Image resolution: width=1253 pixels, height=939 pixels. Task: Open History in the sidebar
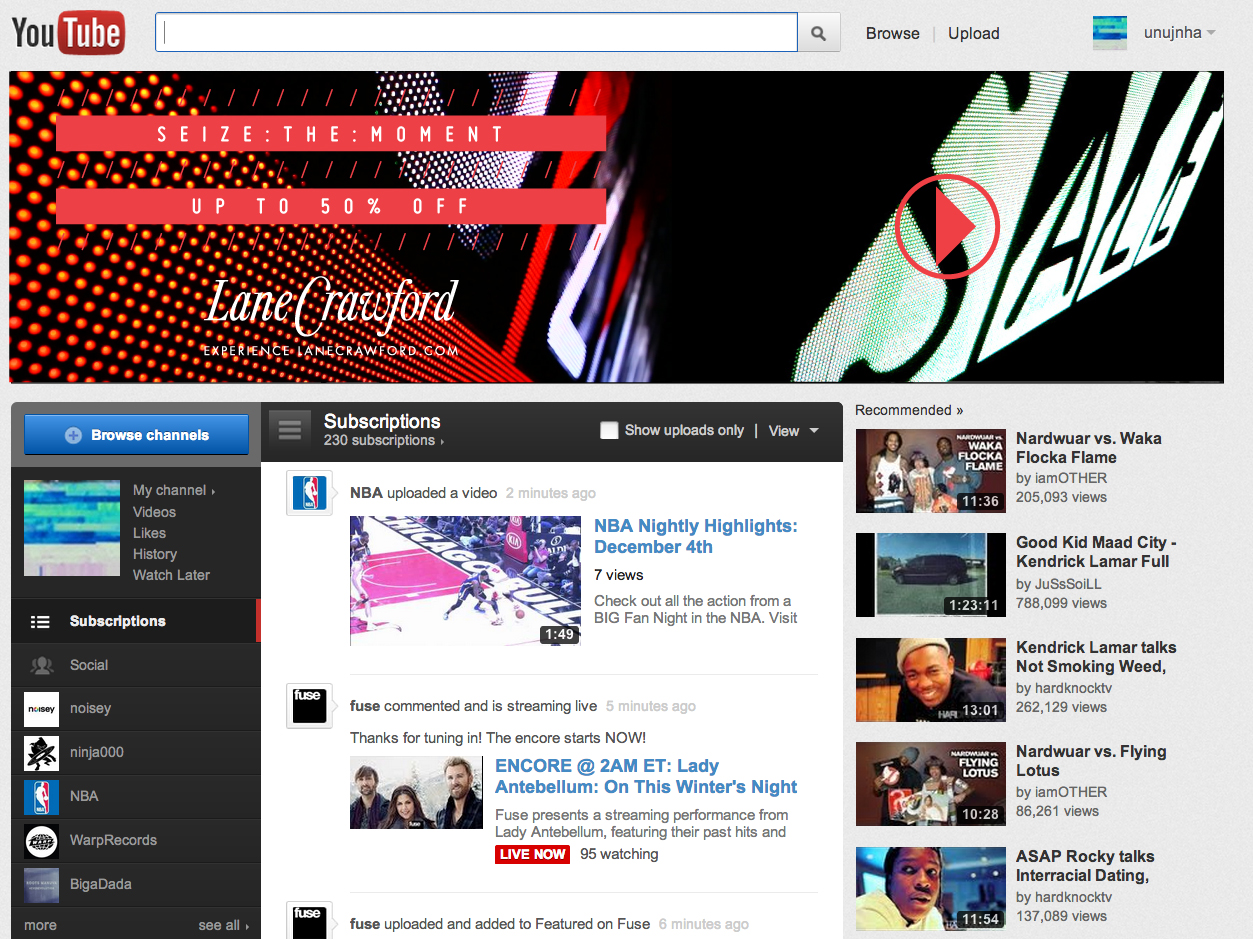(x=155, y=554)
